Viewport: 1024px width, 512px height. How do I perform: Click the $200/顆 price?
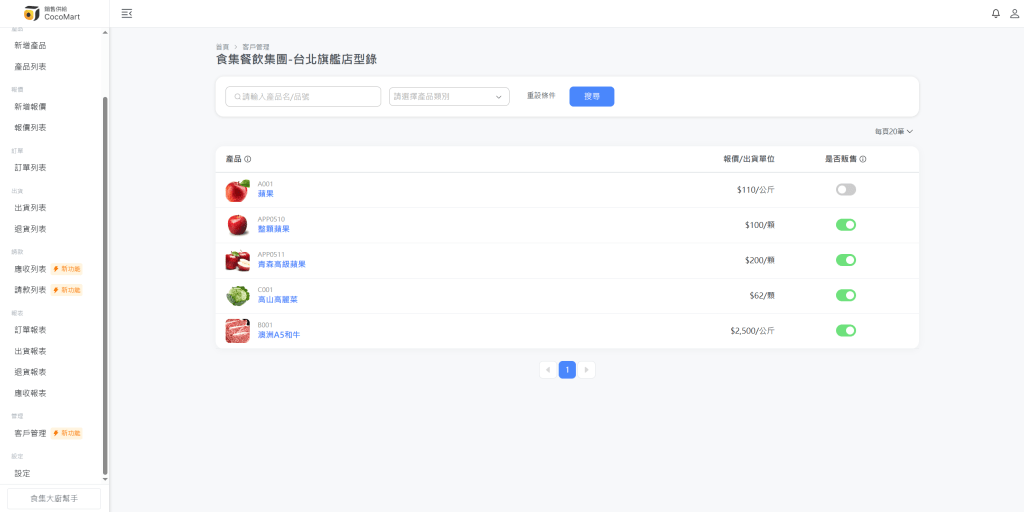click(x=760, y=261)
